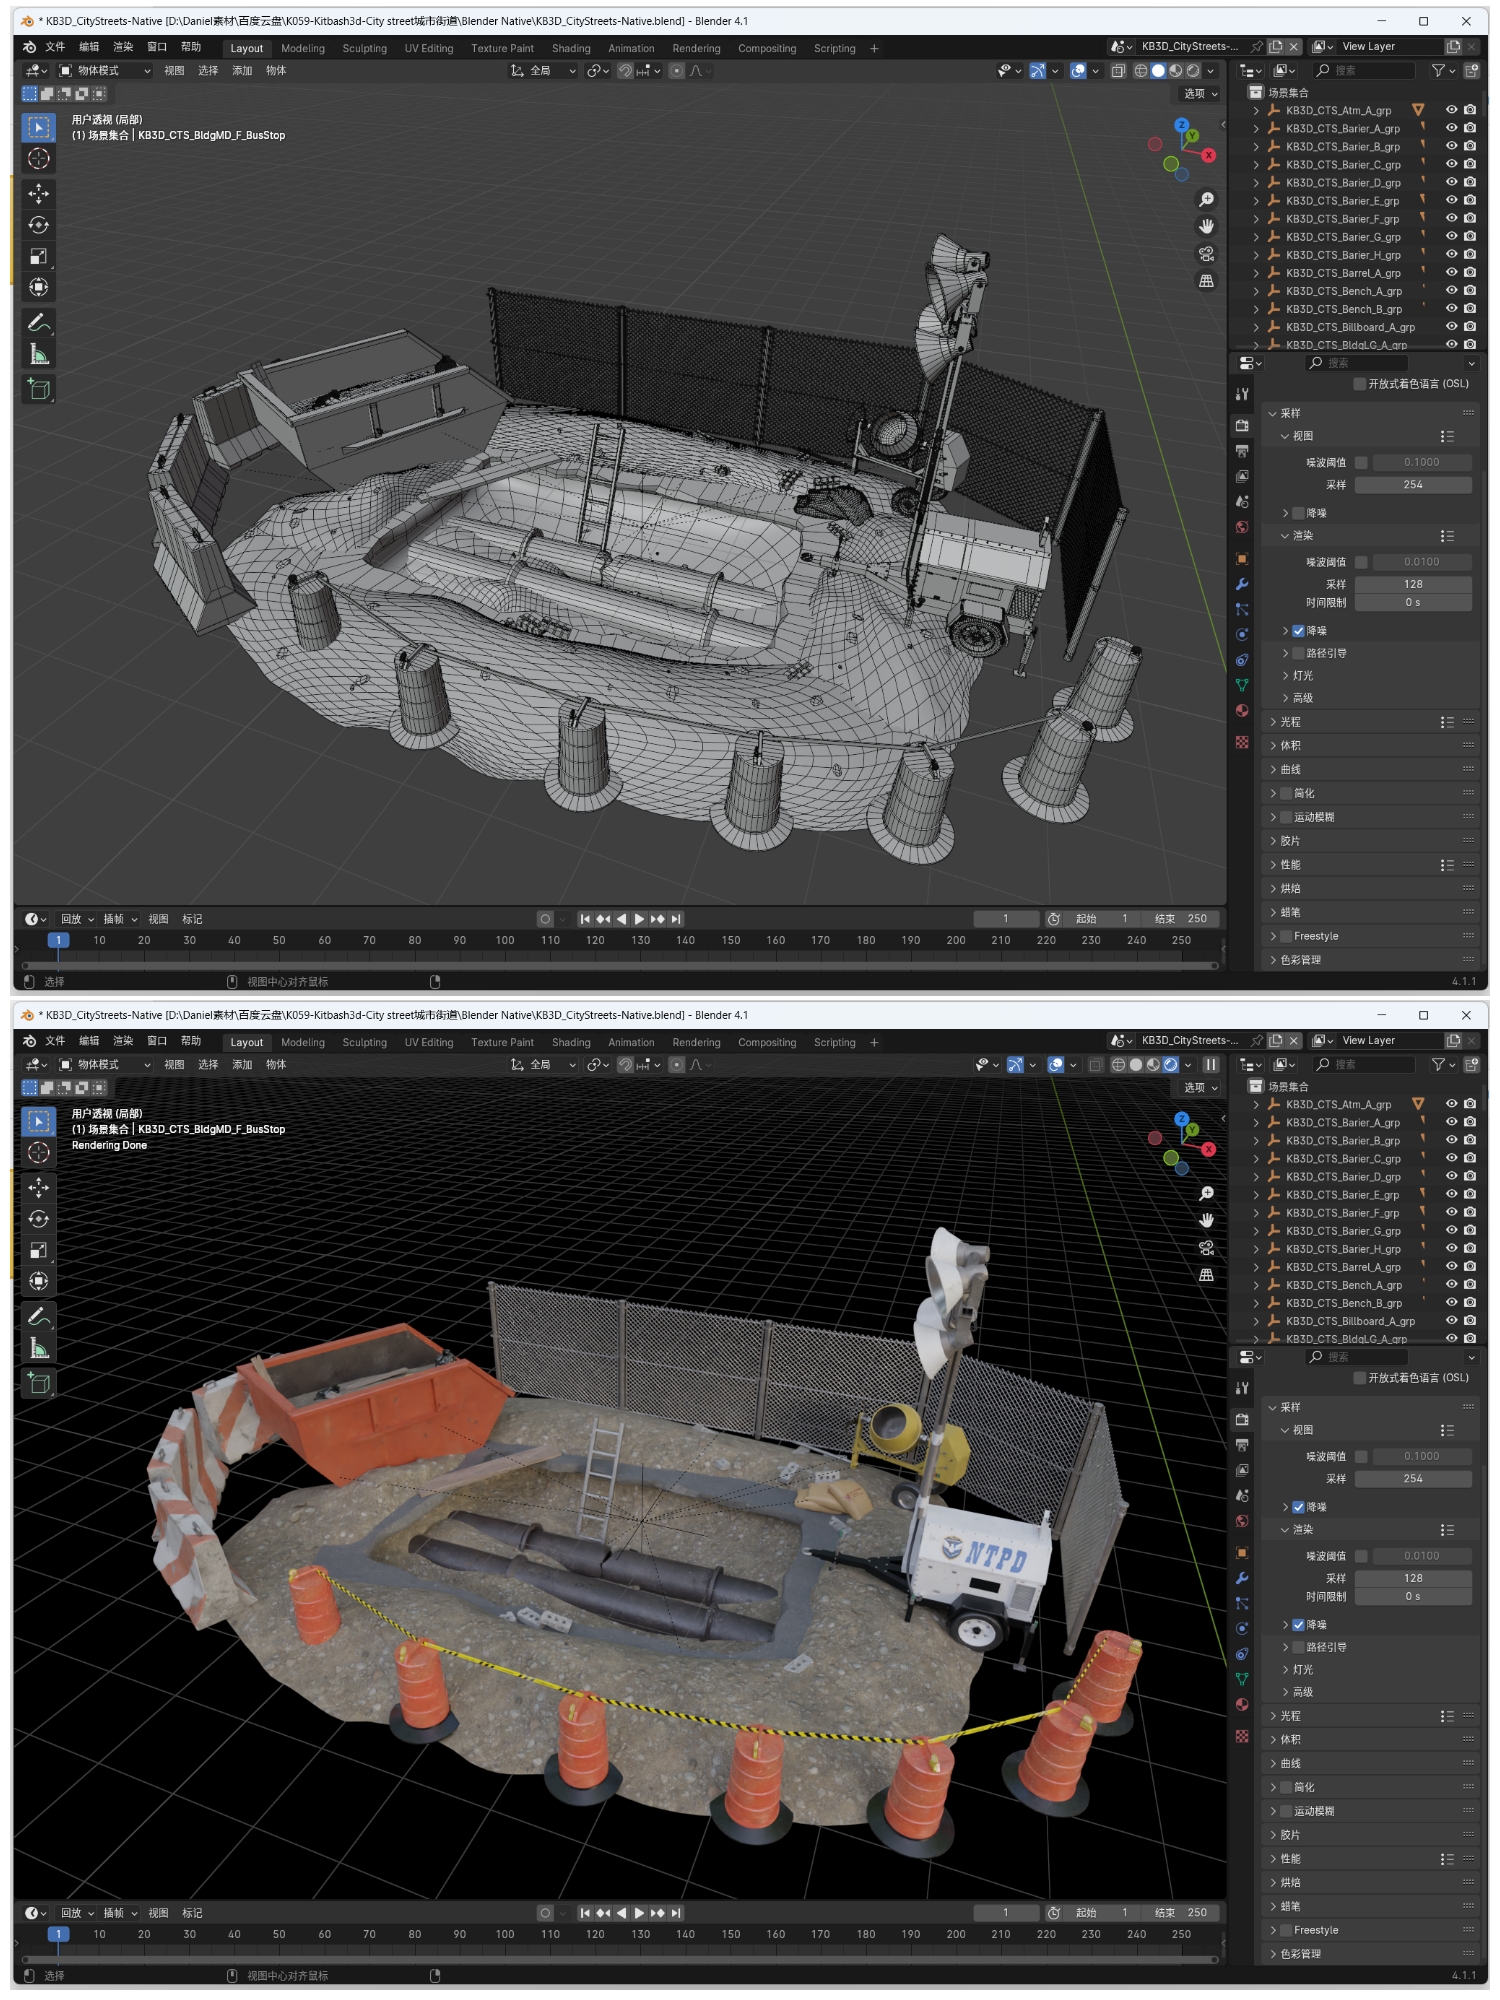Toggle camera view gizmo in top viewport
Image resolution: width=1500 pixels, height=2000 pixels.
[x=1207, y=254]
